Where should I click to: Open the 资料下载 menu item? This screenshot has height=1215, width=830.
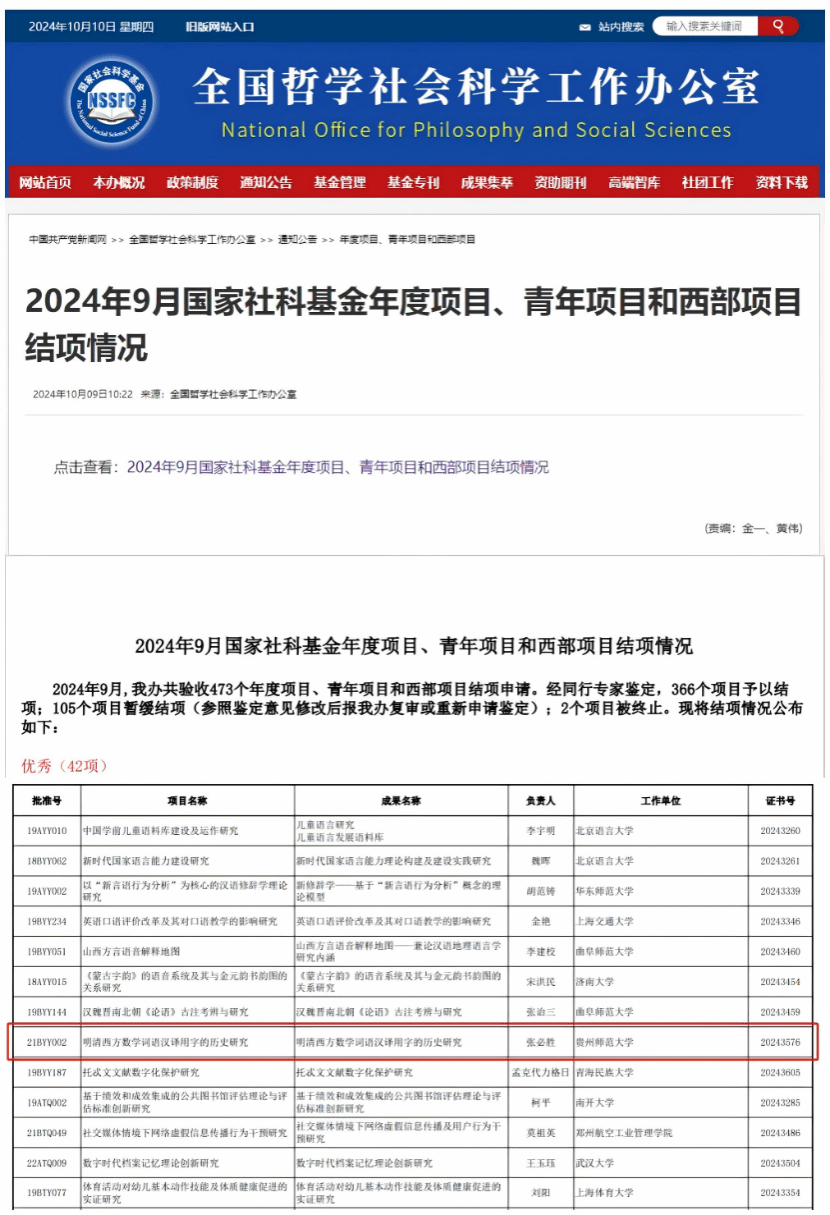tap(782, 182)
